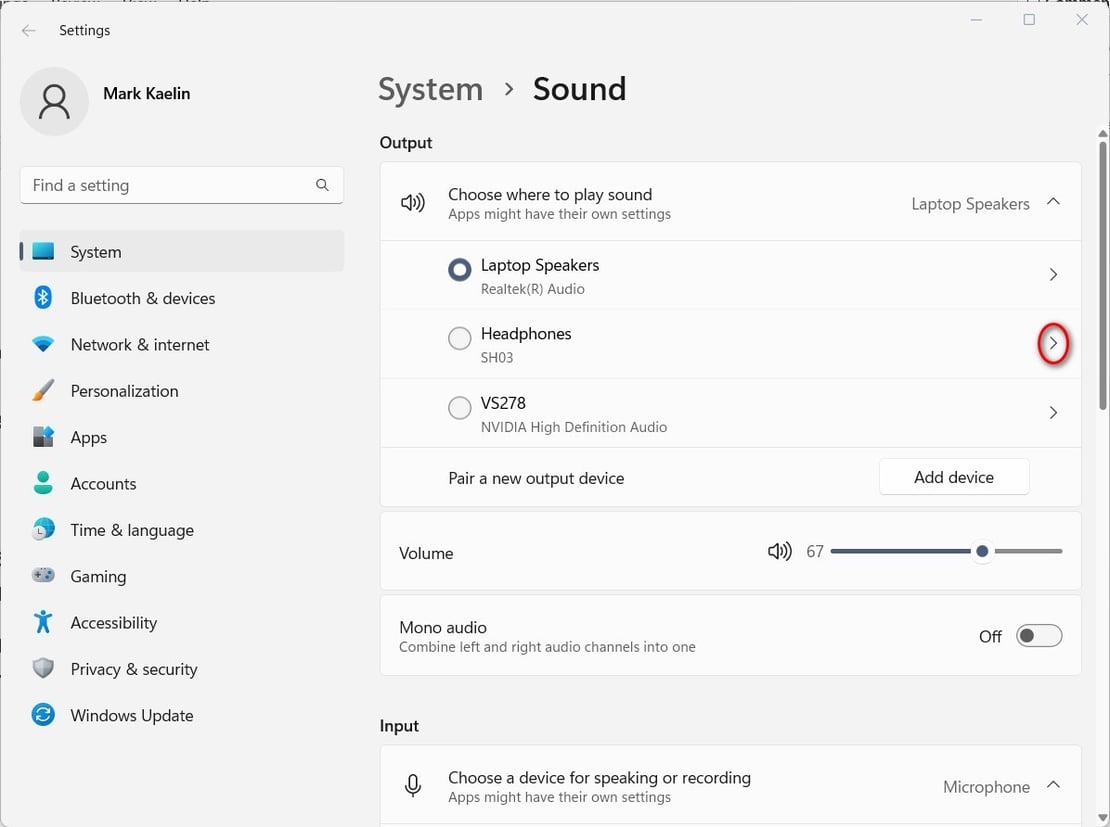The image size is (1110, 827).
Task: Click the SH03 headphones label
Action: 496,358
